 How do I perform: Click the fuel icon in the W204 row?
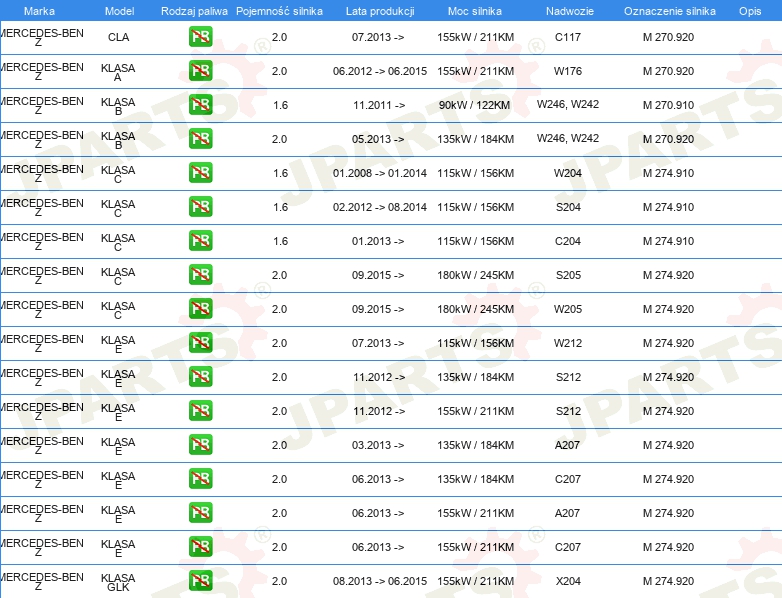(200, 173)
